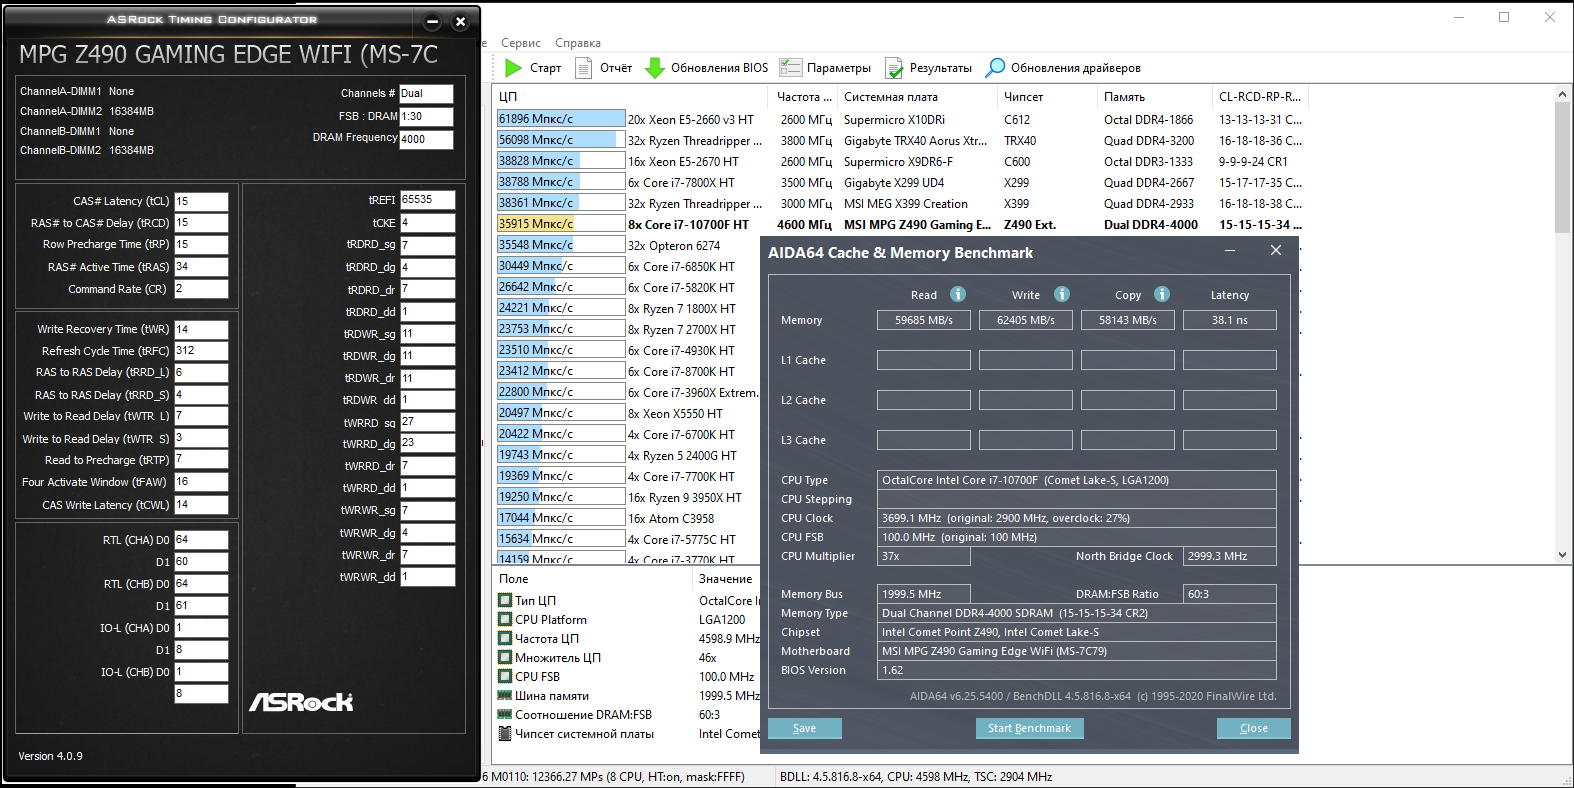Click the Системная плата column header
Viewport: 1574px width, 788px height.
click(918, 97)
